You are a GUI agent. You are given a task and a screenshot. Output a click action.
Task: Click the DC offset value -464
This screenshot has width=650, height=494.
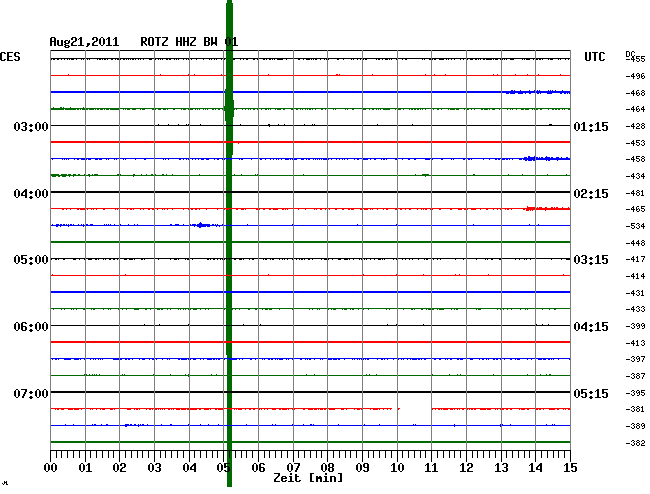click(x=635, y=109)
